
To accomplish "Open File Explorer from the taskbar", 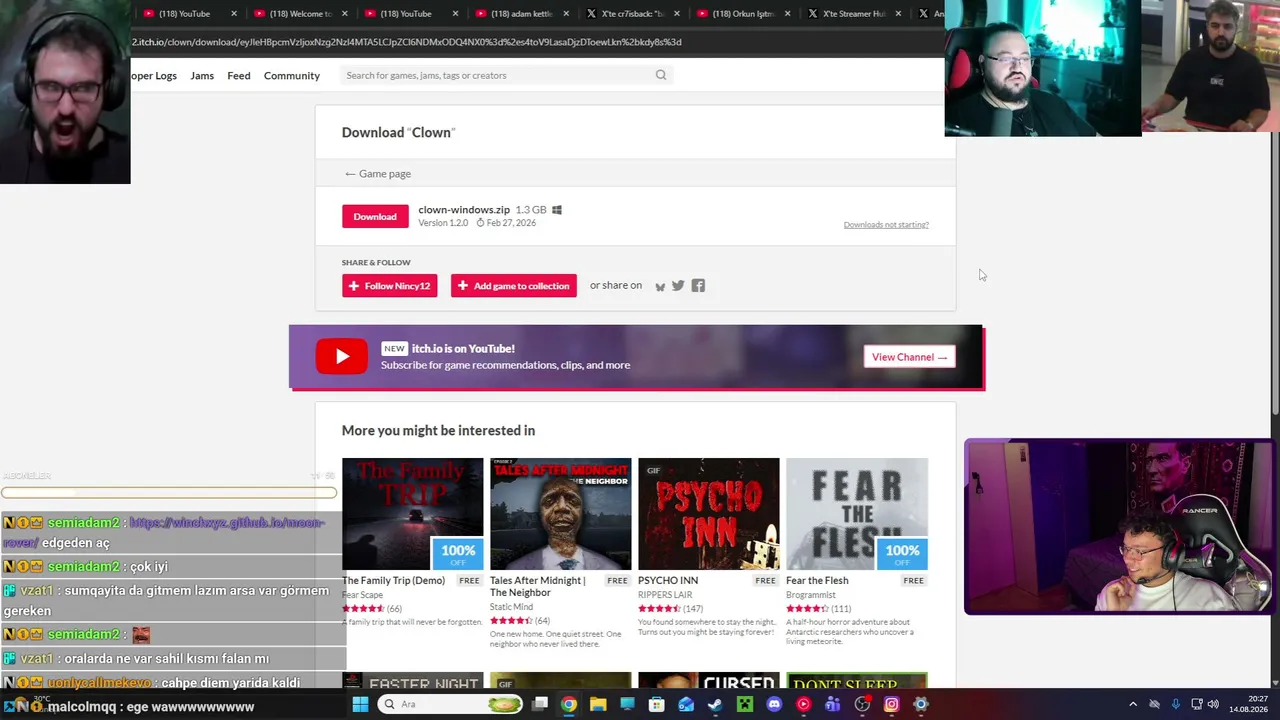I will [x=598, y=704].
